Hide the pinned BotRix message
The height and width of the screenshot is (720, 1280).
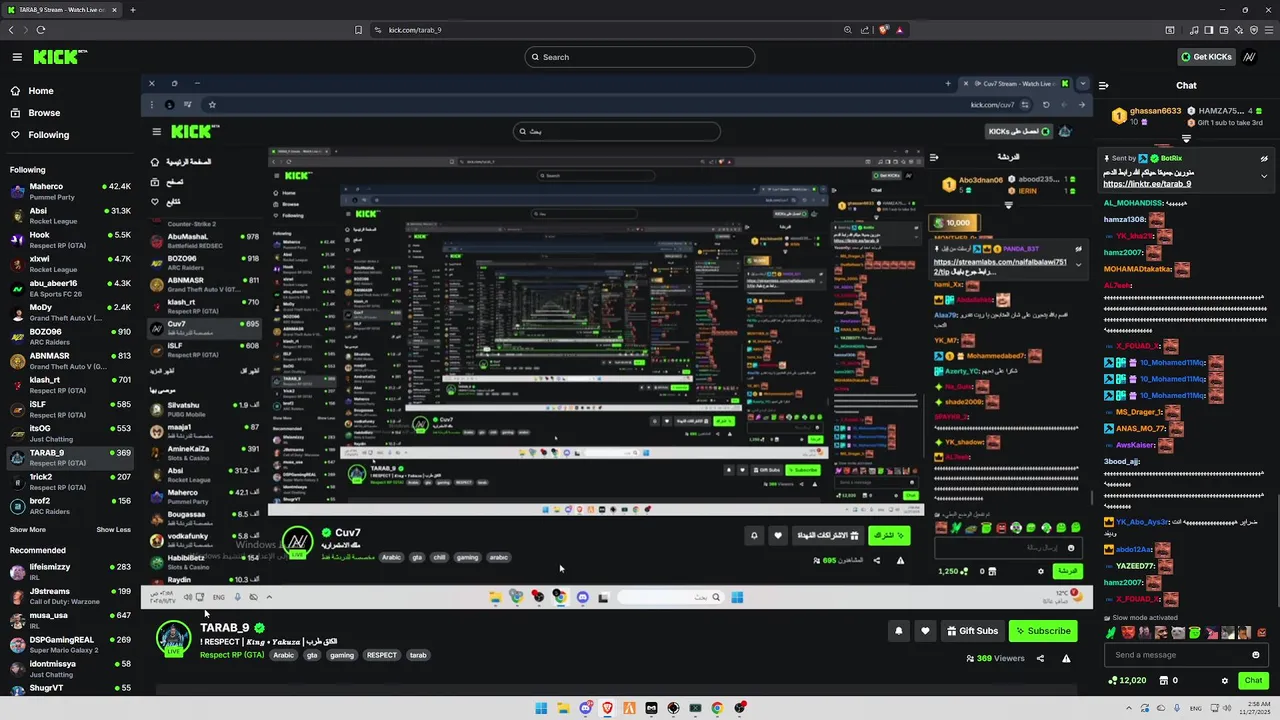(x=1264, y=158)
